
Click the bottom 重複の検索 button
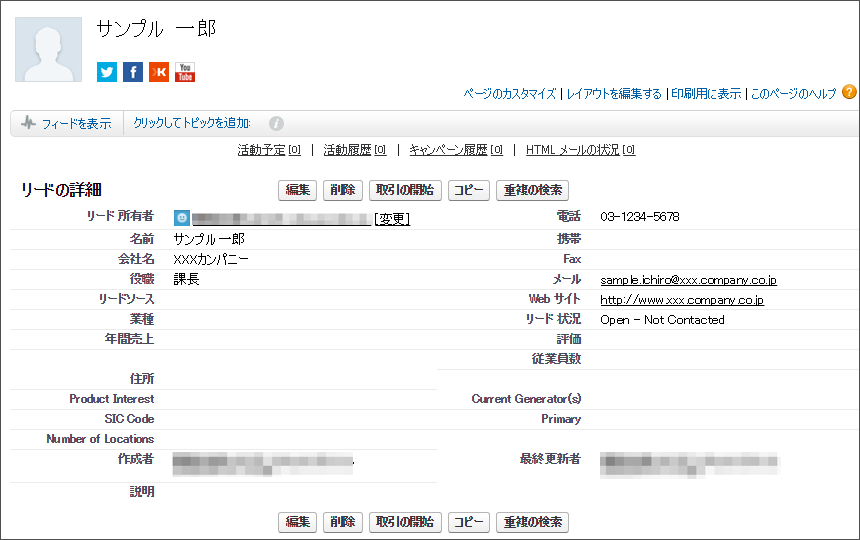pyautogui.click(x=533, y=522)
